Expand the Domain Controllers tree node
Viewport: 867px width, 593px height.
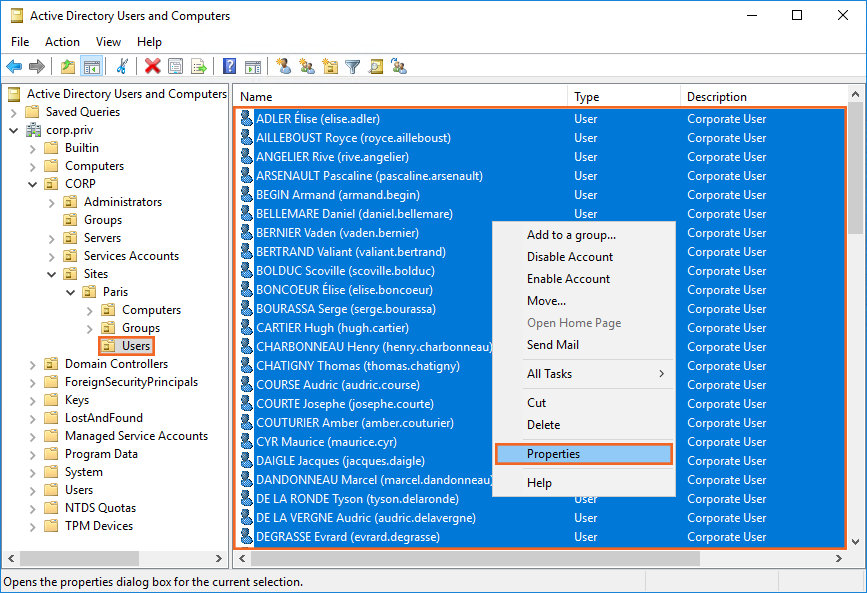tap(32, 364)
